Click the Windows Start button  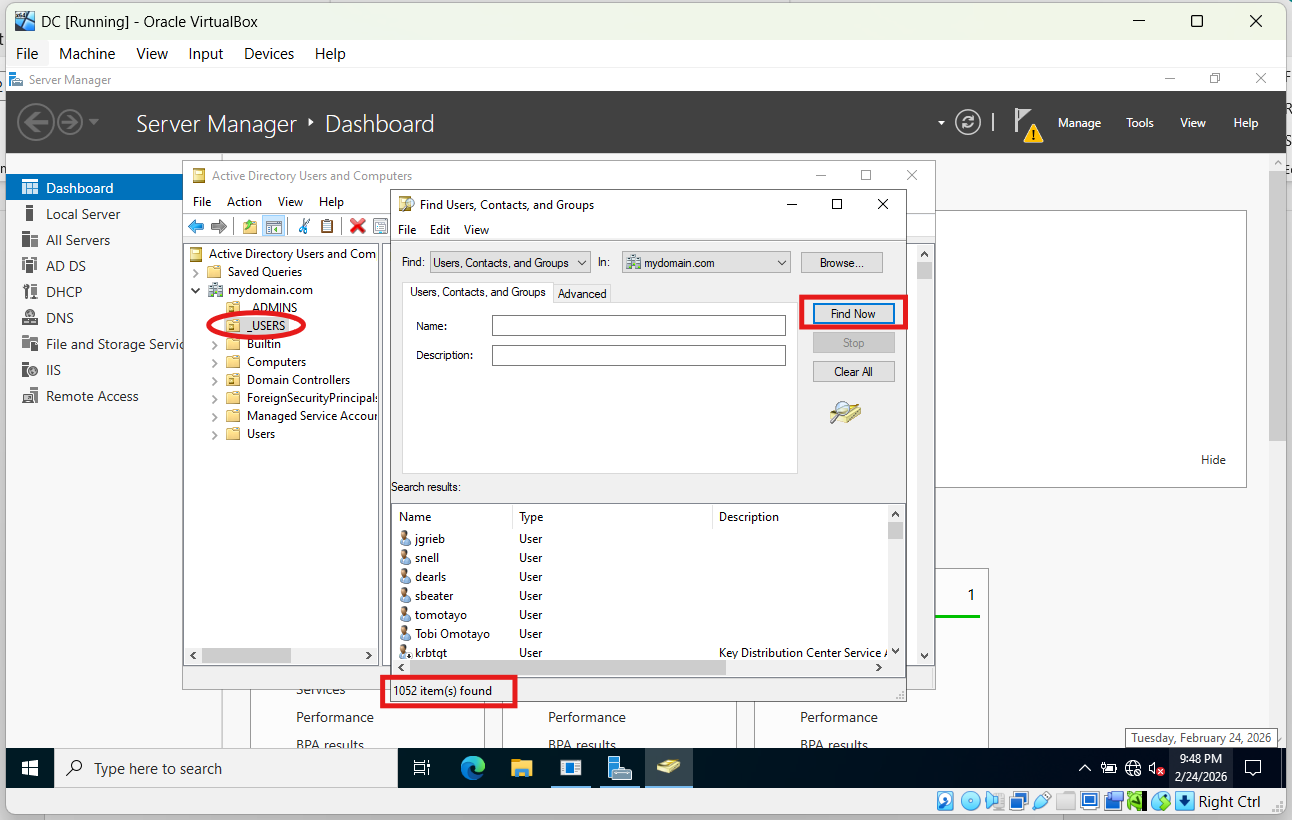click(x=30, y=768)
